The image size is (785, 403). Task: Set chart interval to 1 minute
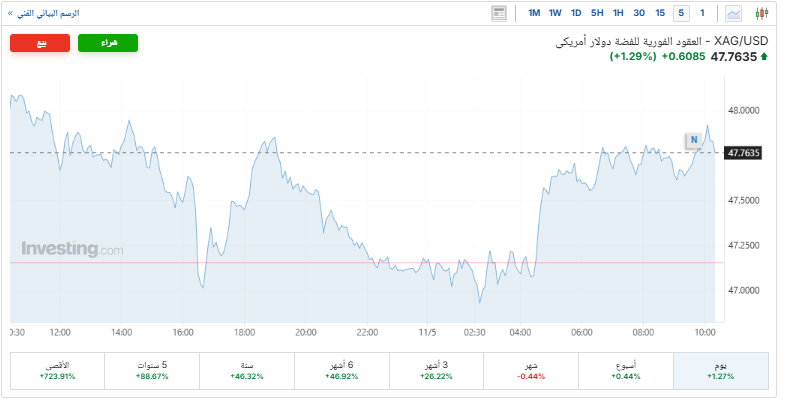[702, 13]
